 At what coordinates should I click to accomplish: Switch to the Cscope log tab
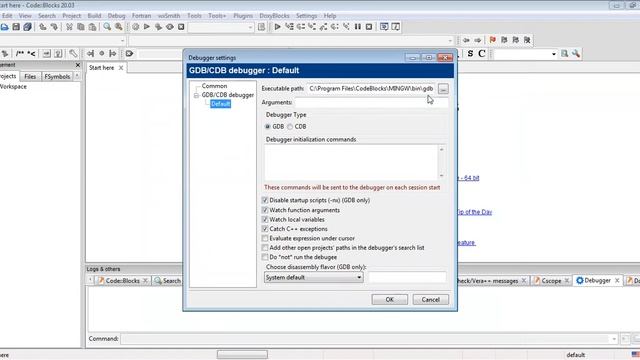[x=551, y=281]
